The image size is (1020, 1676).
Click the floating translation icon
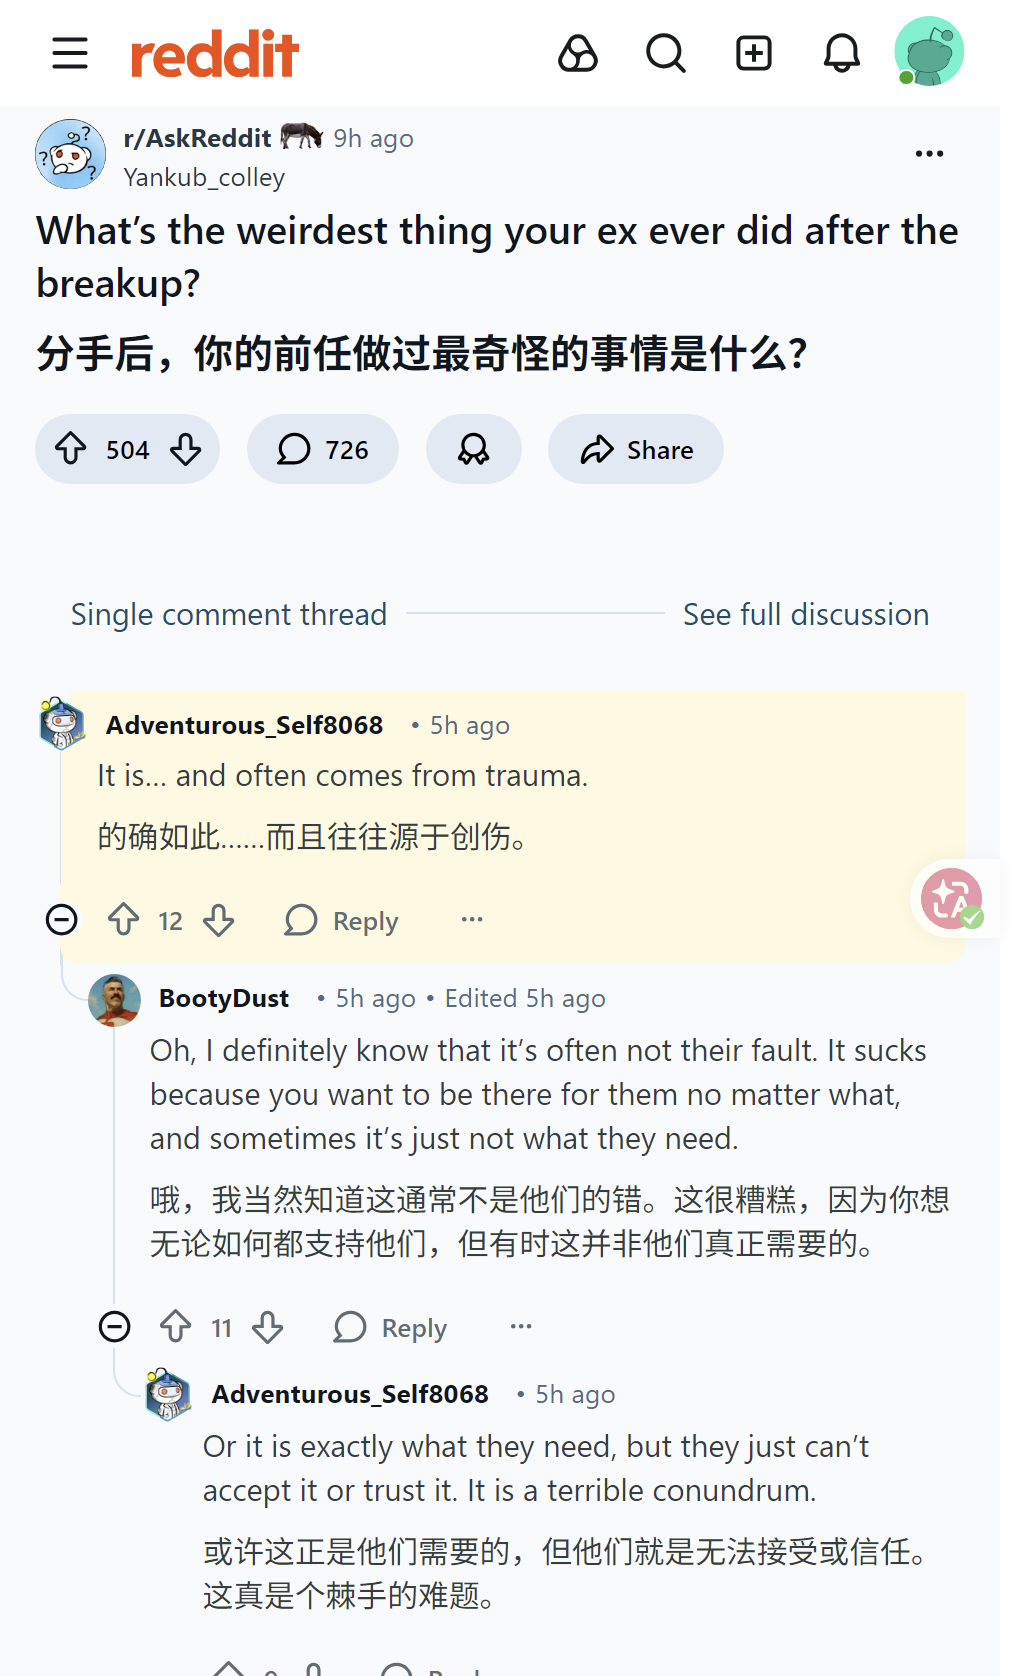pyautogui.click(x=951, y=899)
